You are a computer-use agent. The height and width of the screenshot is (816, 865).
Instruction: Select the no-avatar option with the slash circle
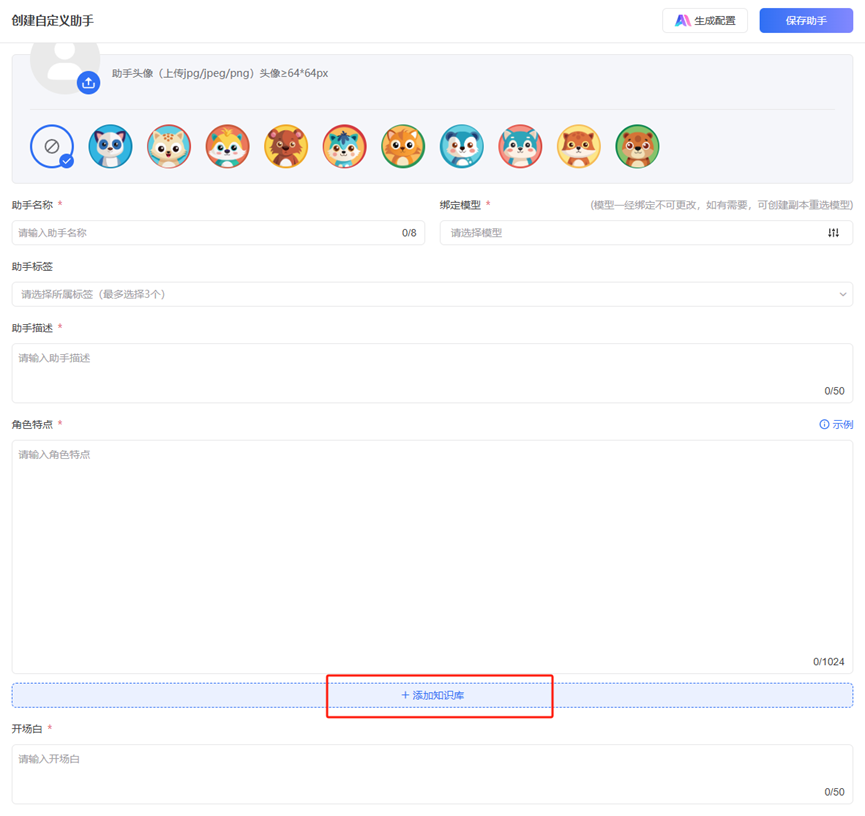52,146
